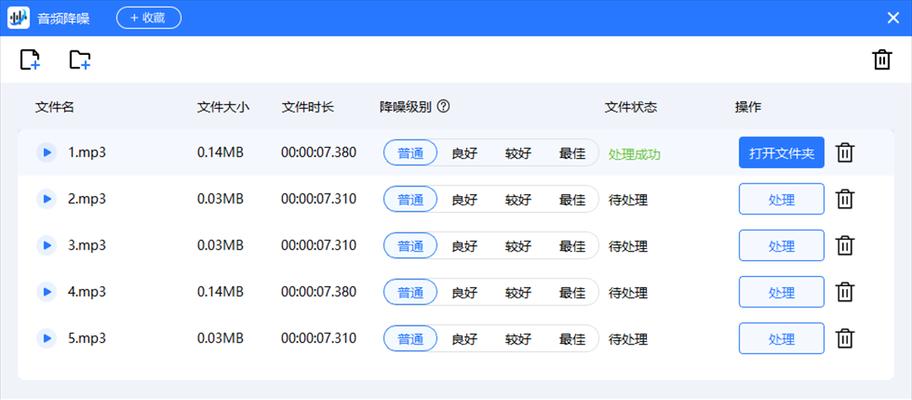Click duration 00:00:07.380 of 1.mp3
The height and width of the screenshot is (400, 912).
click(x=319, y=153)
